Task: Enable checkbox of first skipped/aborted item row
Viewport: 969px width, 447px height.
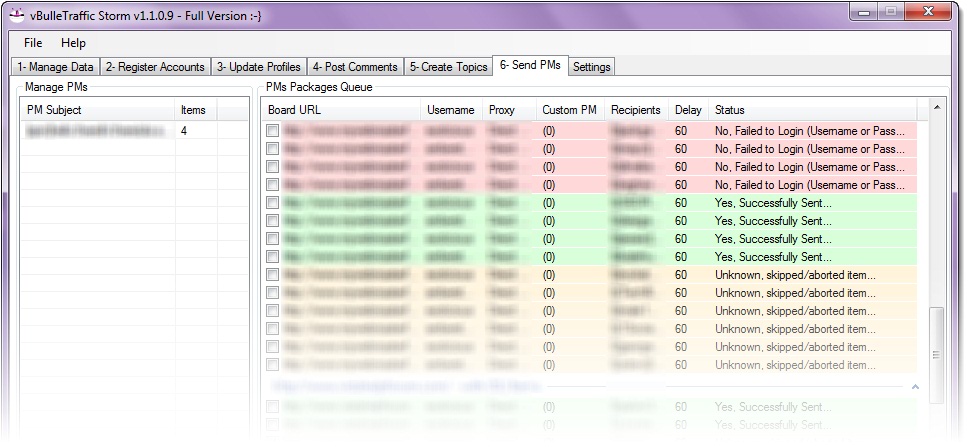Action: point(273,275)
